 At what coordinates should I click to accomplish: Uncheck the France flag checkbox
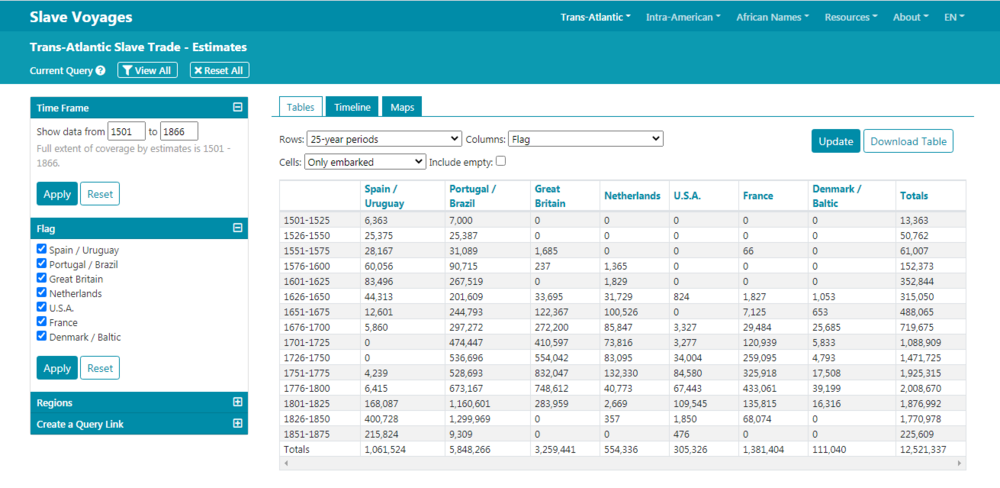tap(41, 322)
